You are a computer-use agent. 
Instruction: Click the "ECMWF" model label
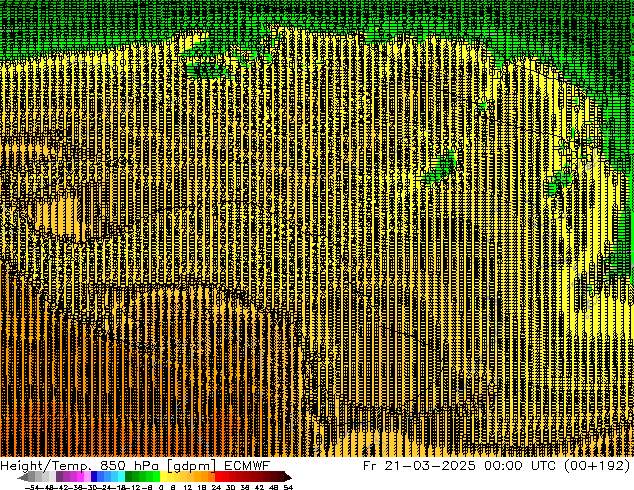[247, 466]
